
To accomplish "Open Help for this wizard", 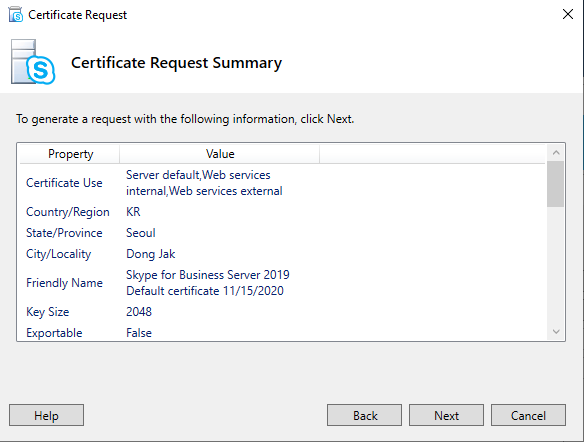I will [x=46, y=415].
